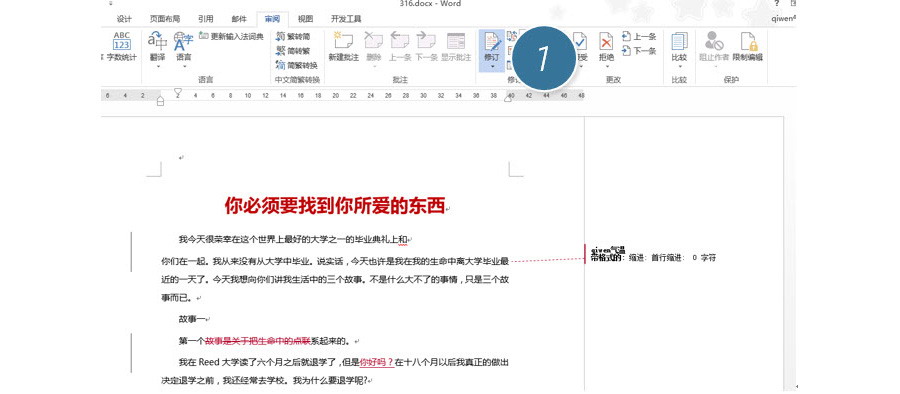Screen dimensions: 900x394
Task: Switch to the 引用 tab
Action: pos(205,19)
